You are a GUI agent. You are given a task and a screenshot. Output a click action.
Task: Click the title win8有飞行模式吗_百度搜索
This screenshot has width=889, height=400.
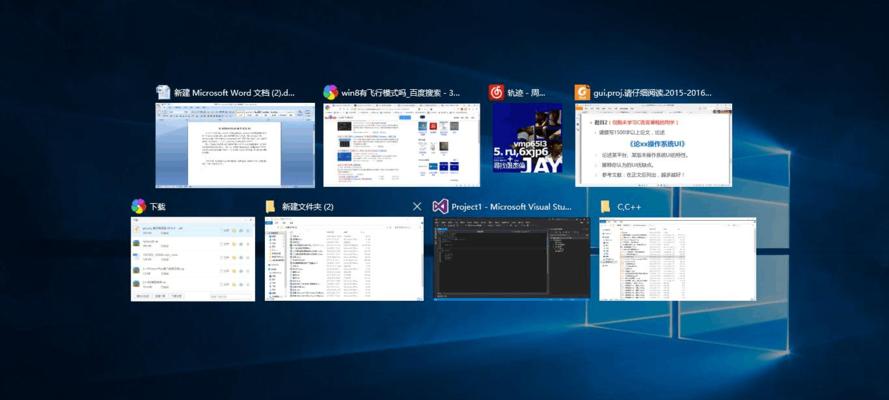pyautogui.click(x=400, y=93)
